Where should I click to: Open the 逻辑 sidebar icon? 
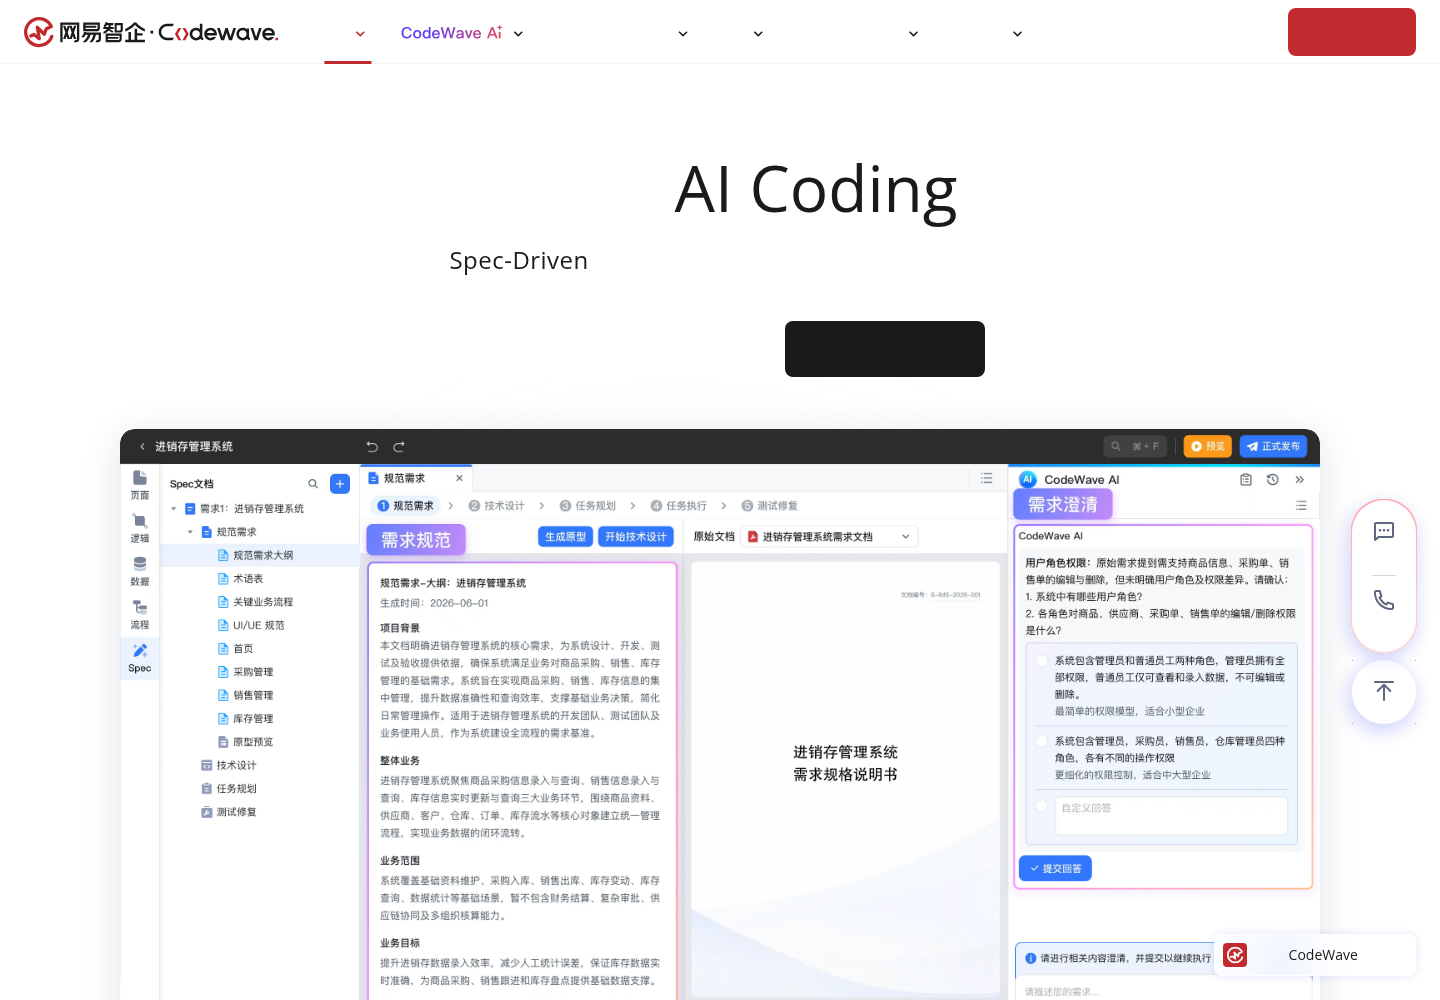[140, 528]
